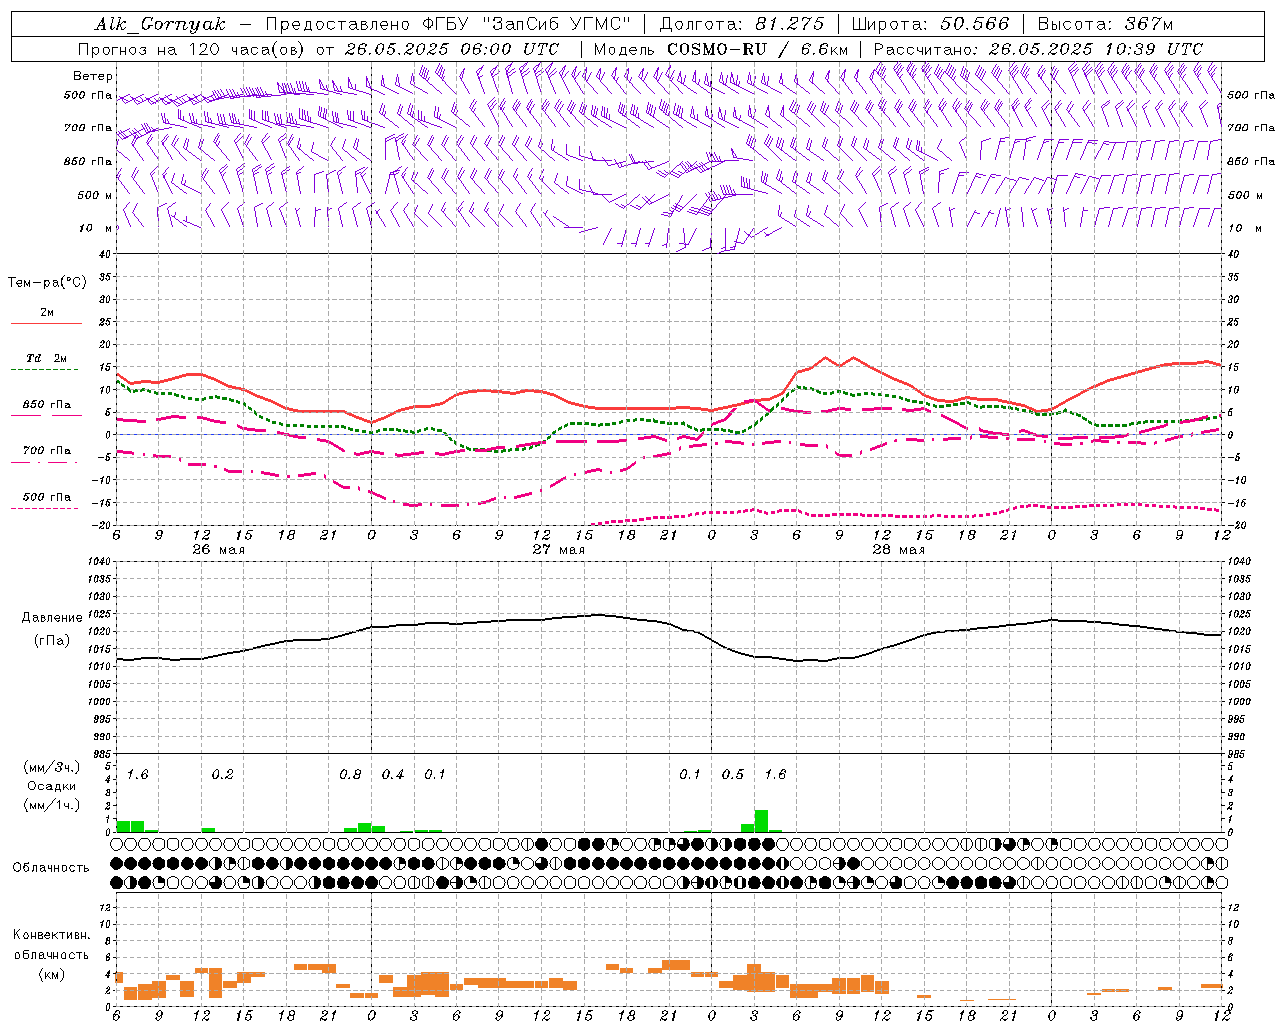1280x1024 pixels.
Task: Click the (мм/3ч.) precipitation unit label
Action: 51,768
